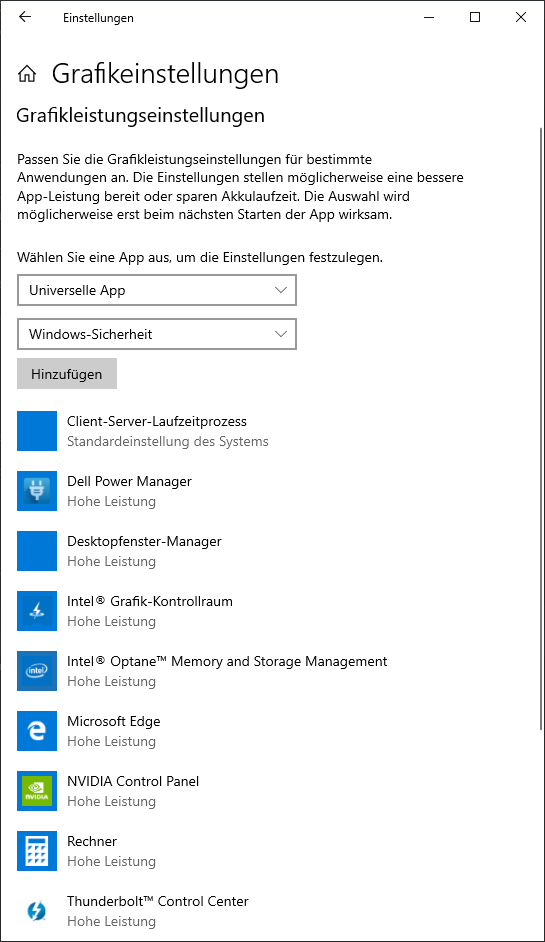The image size is (545, 942).
Task: Select the NVIDIA Control Panel icon
Action: pos(37,791)
